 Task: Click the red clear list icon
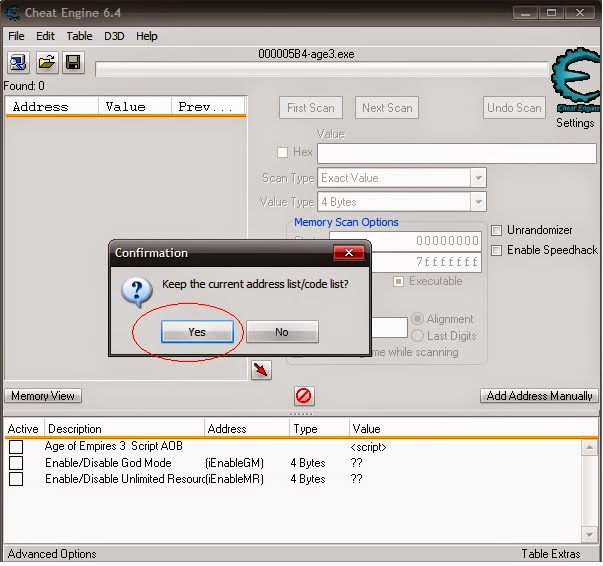point(304,396)
